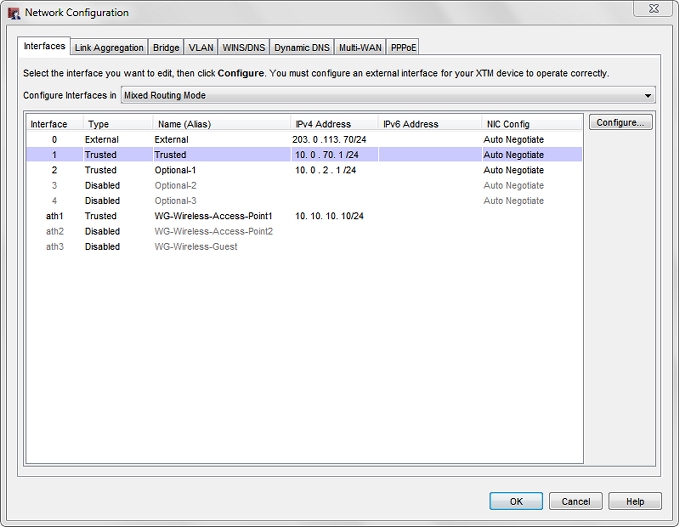This screenshot has height=527, width=679.
Task: Click the IPv6 Address column header
Action: [430, 124]
